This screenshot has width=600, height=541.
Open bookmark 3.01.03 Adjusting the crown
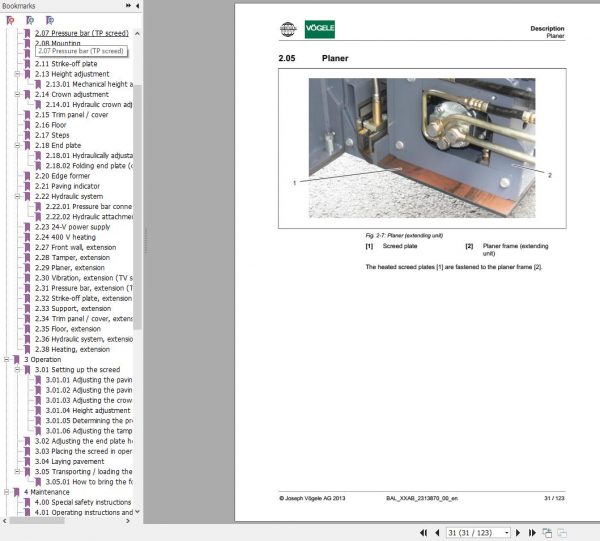(x=89, y=400)
